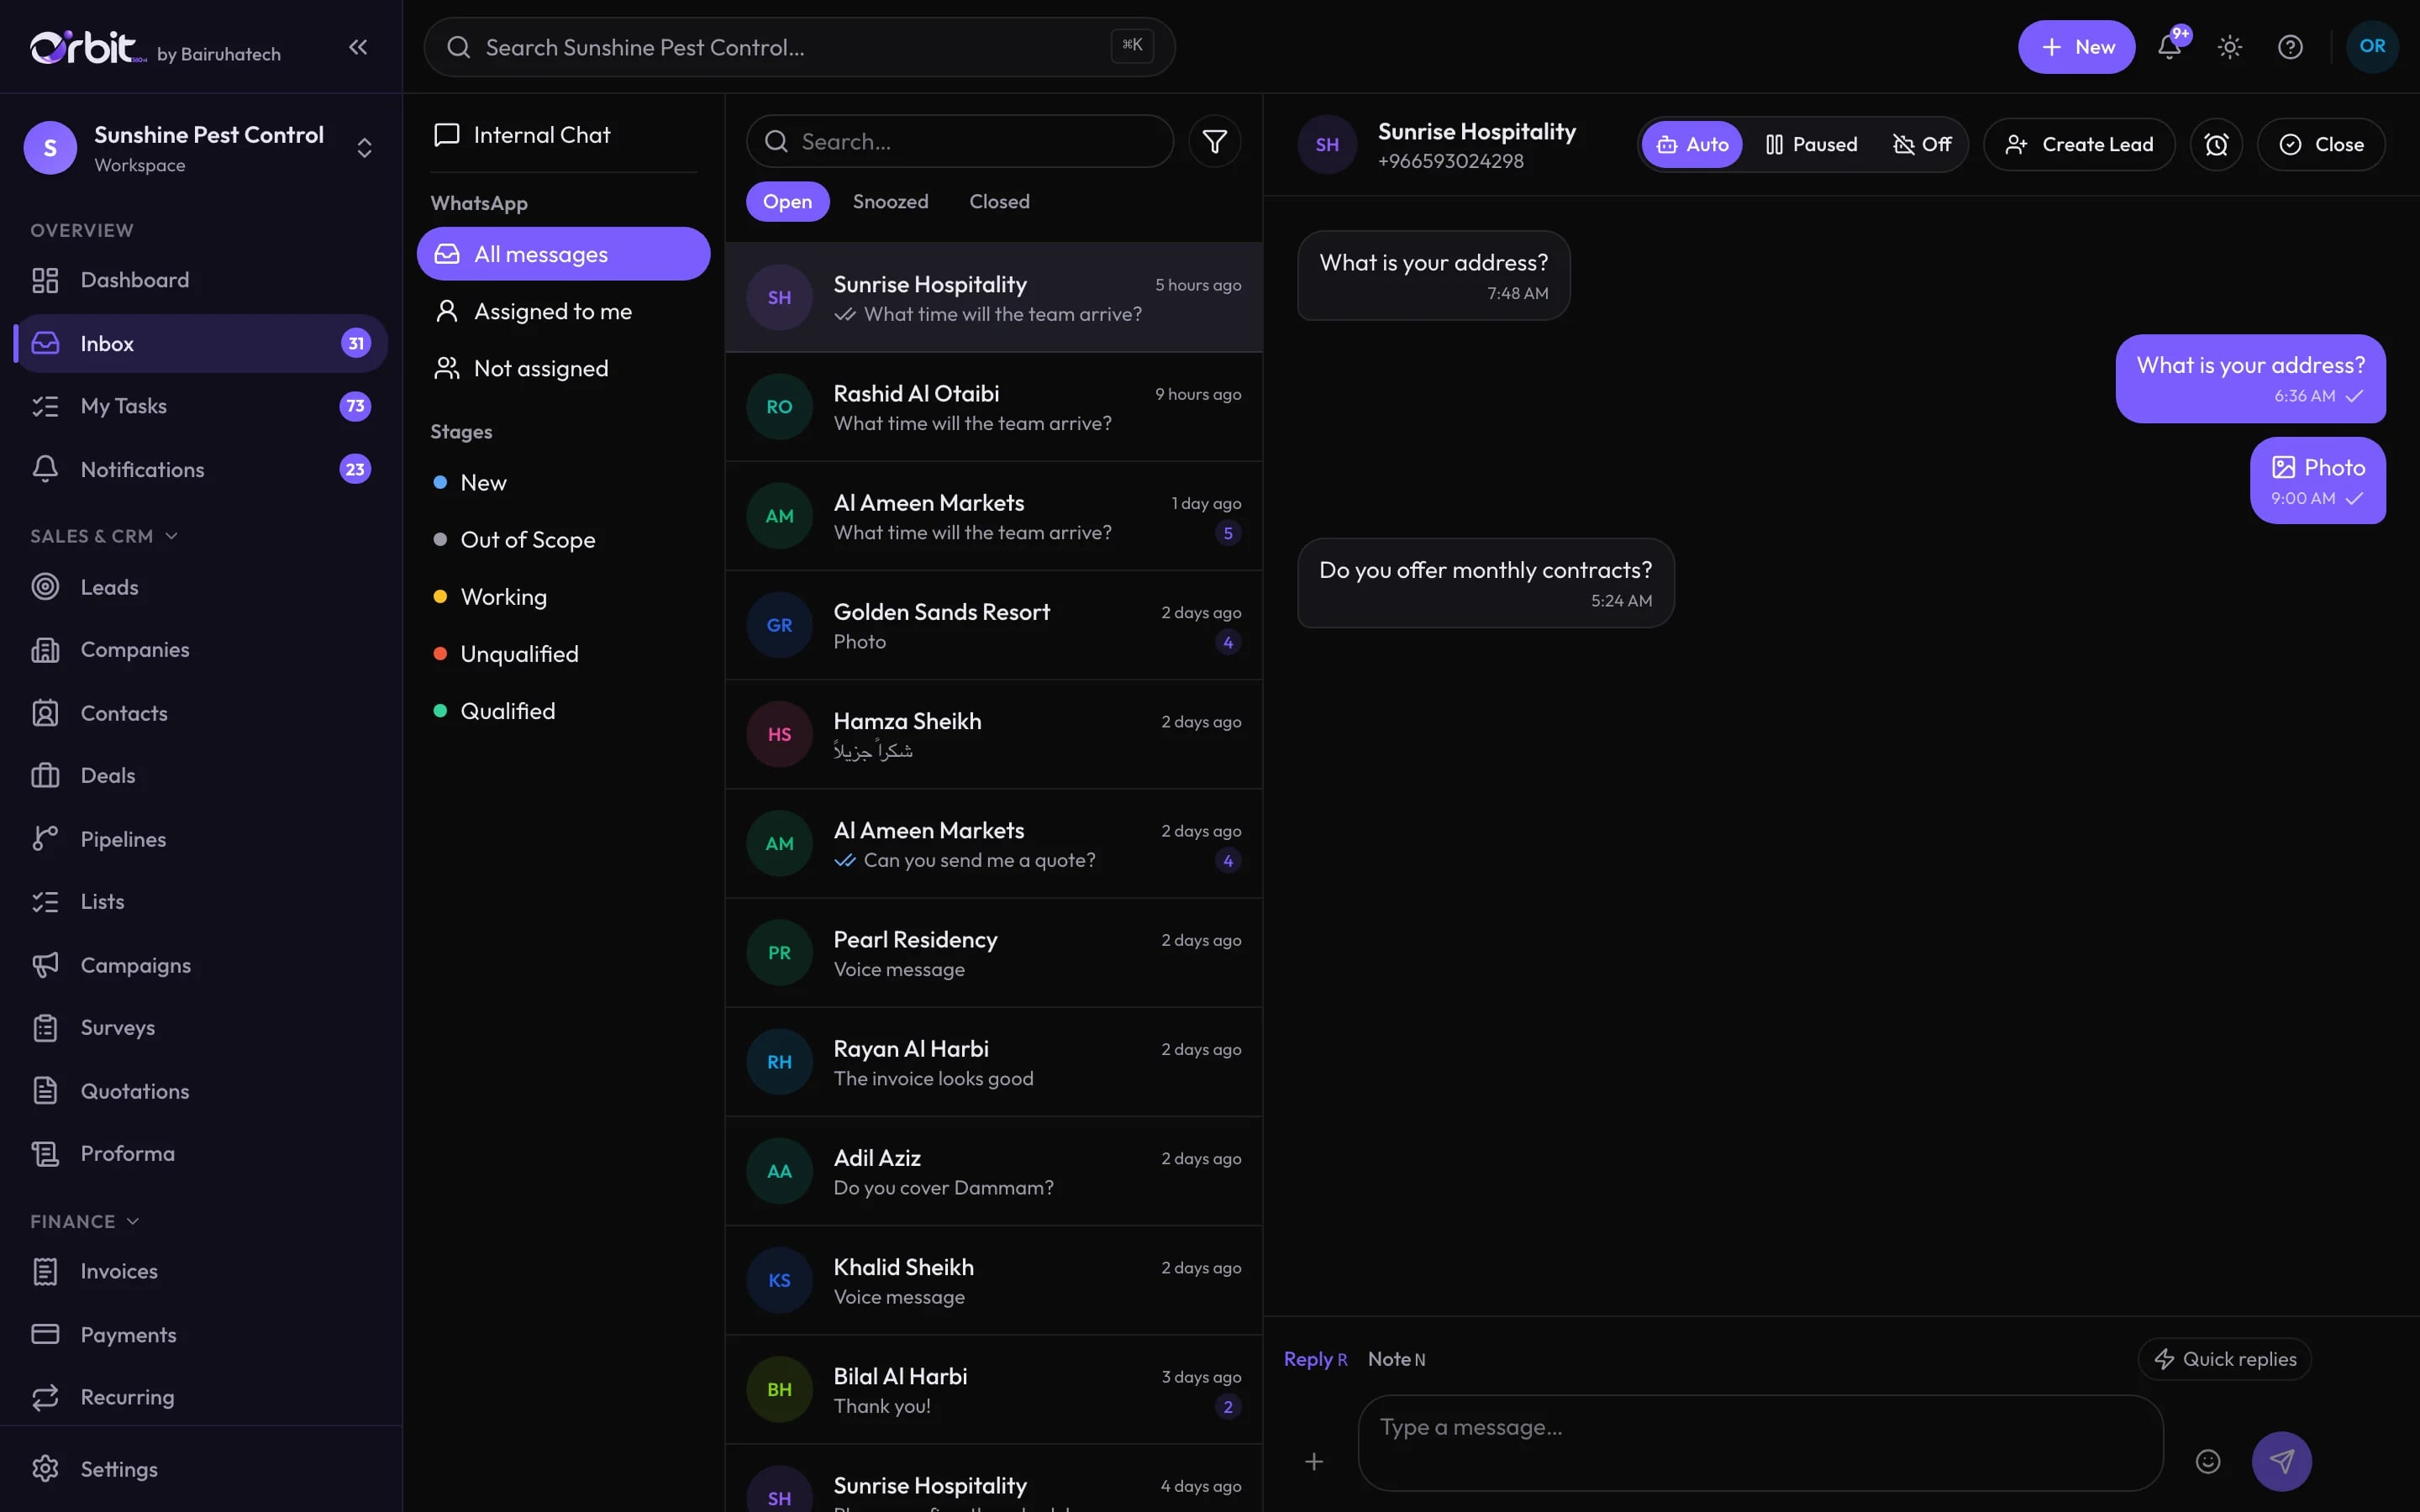Click the Type a message input box

tap(1760, 1442)
